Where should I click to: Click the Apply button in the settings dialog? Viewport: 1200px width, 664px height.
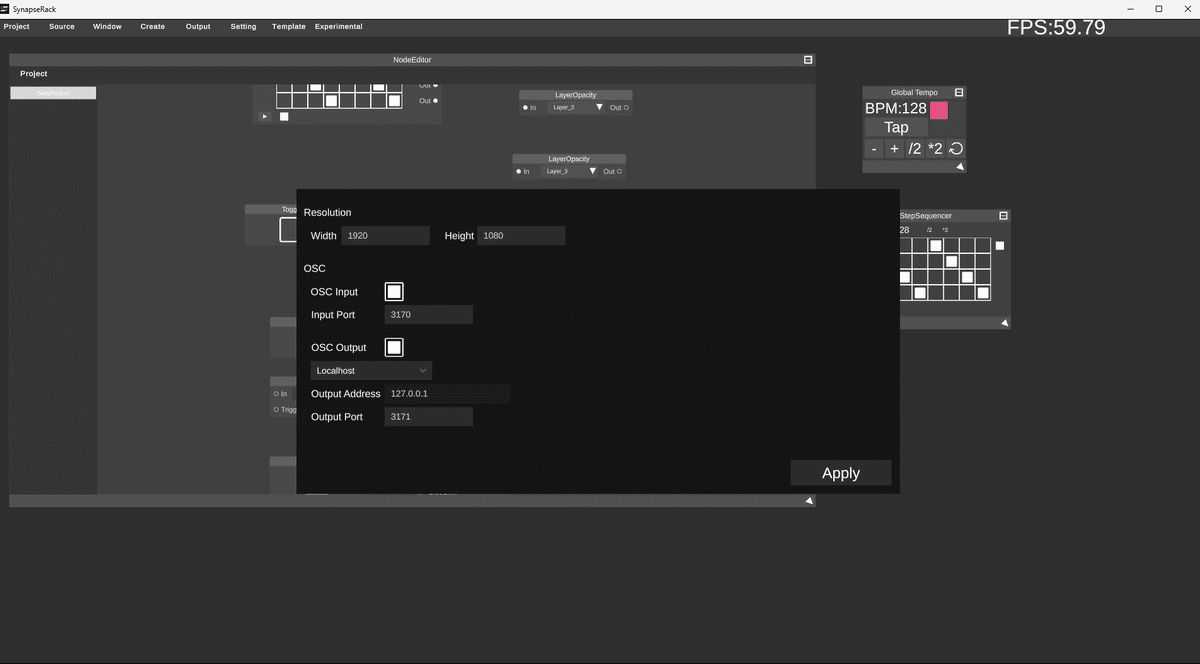pos(840,472)
